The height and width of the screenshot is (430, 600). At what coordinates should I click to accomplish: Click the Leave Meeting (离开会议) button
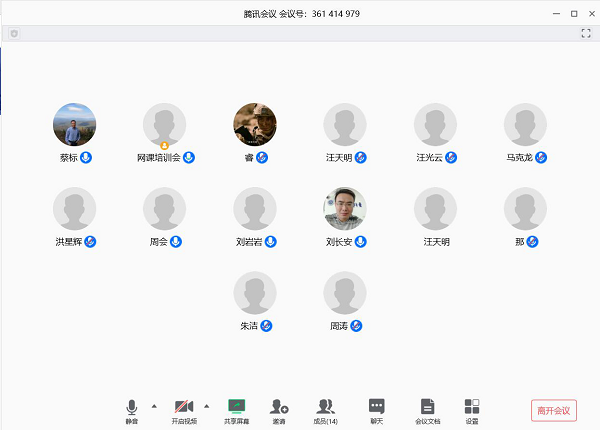553,410
